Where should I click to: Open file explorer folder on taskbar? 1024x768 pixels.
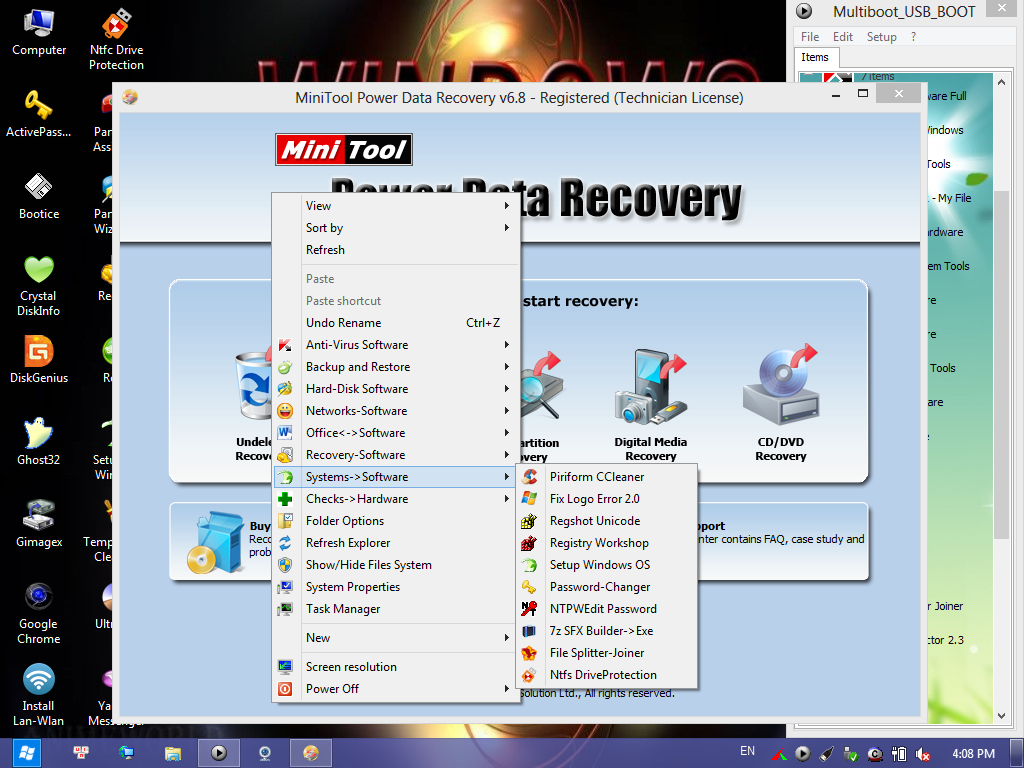(x=172, y=754)
